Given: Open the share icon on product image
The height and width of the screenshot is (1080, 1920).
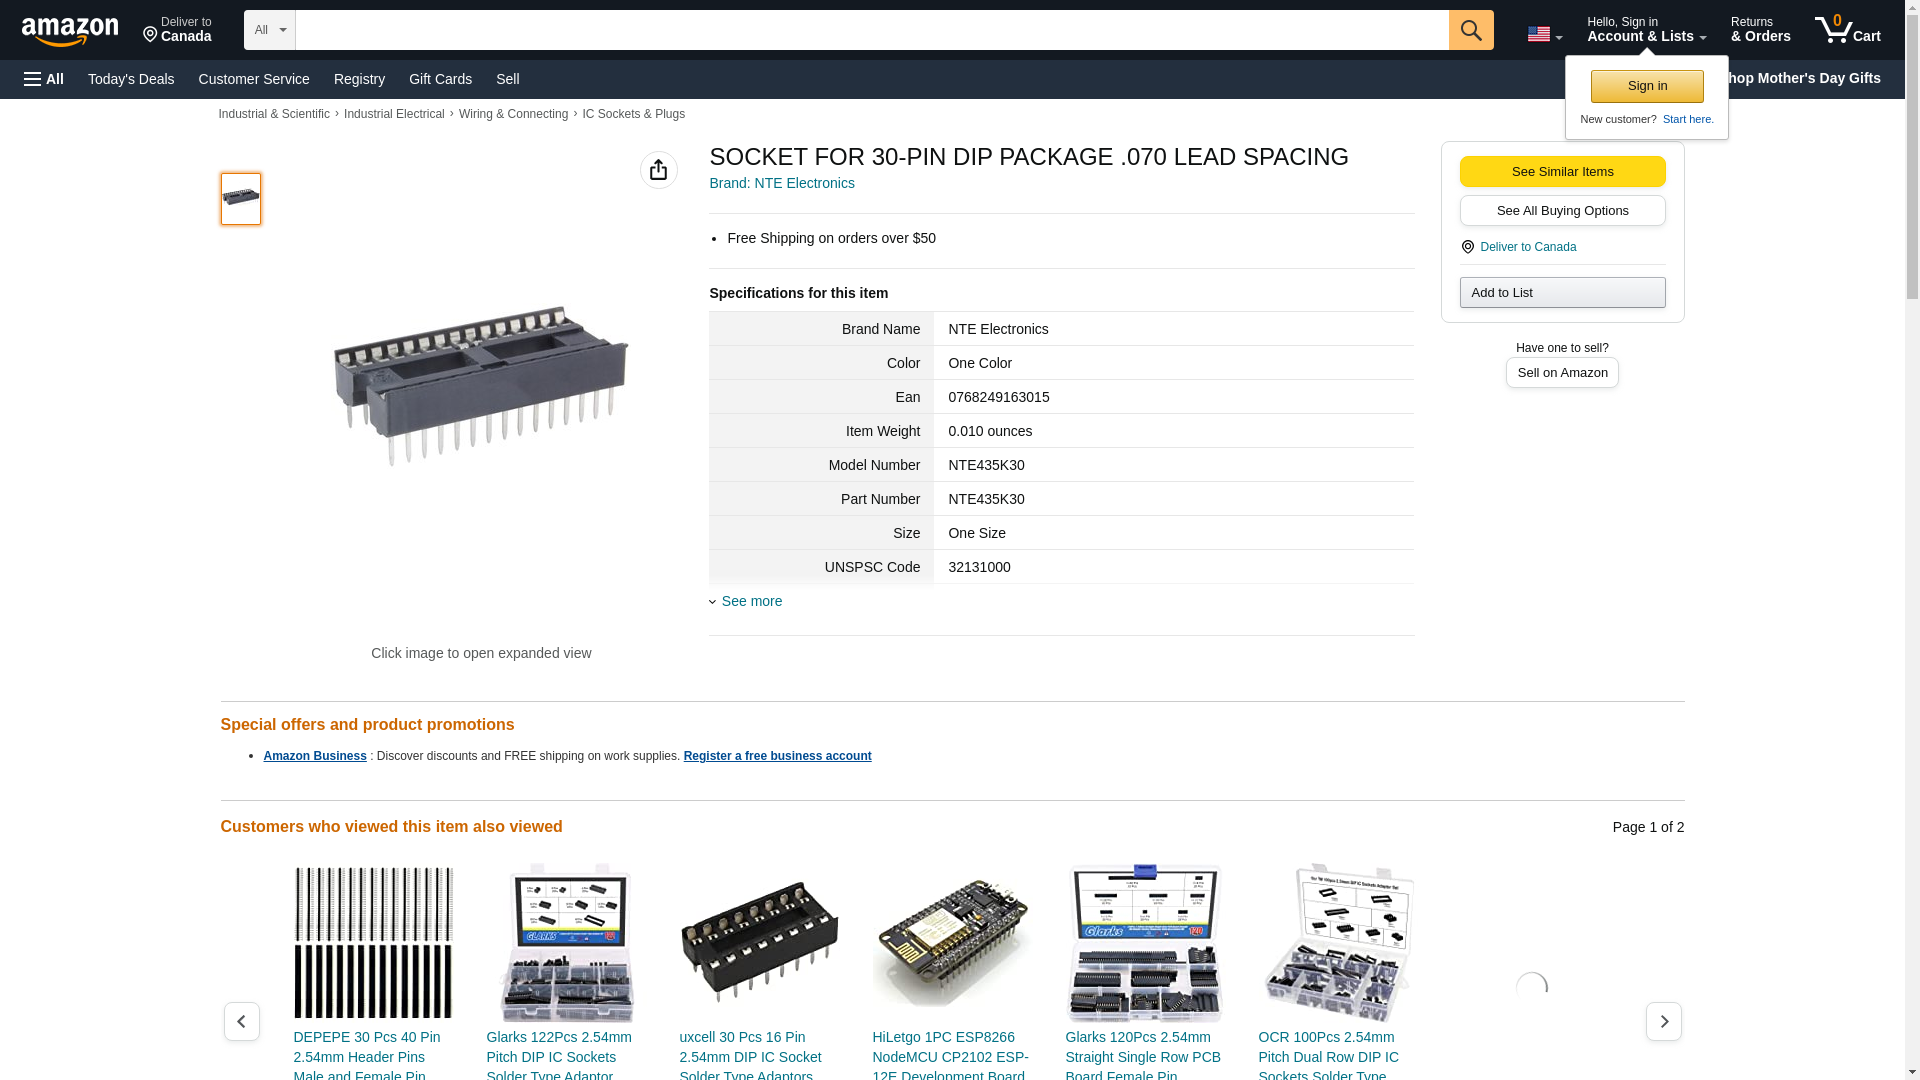Looking at the screenshot, I should [x=658, y=170].
